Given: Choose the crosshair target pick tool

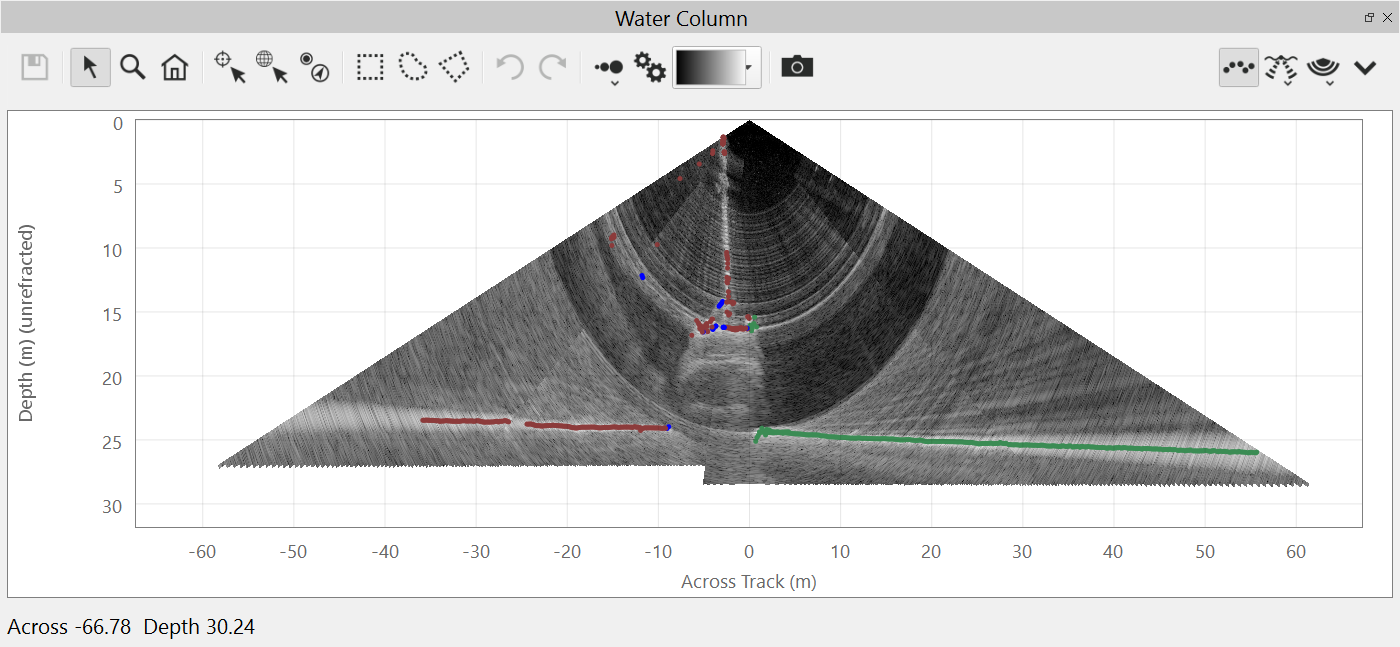Looking at the screenshot, I should tap(229, 68).
